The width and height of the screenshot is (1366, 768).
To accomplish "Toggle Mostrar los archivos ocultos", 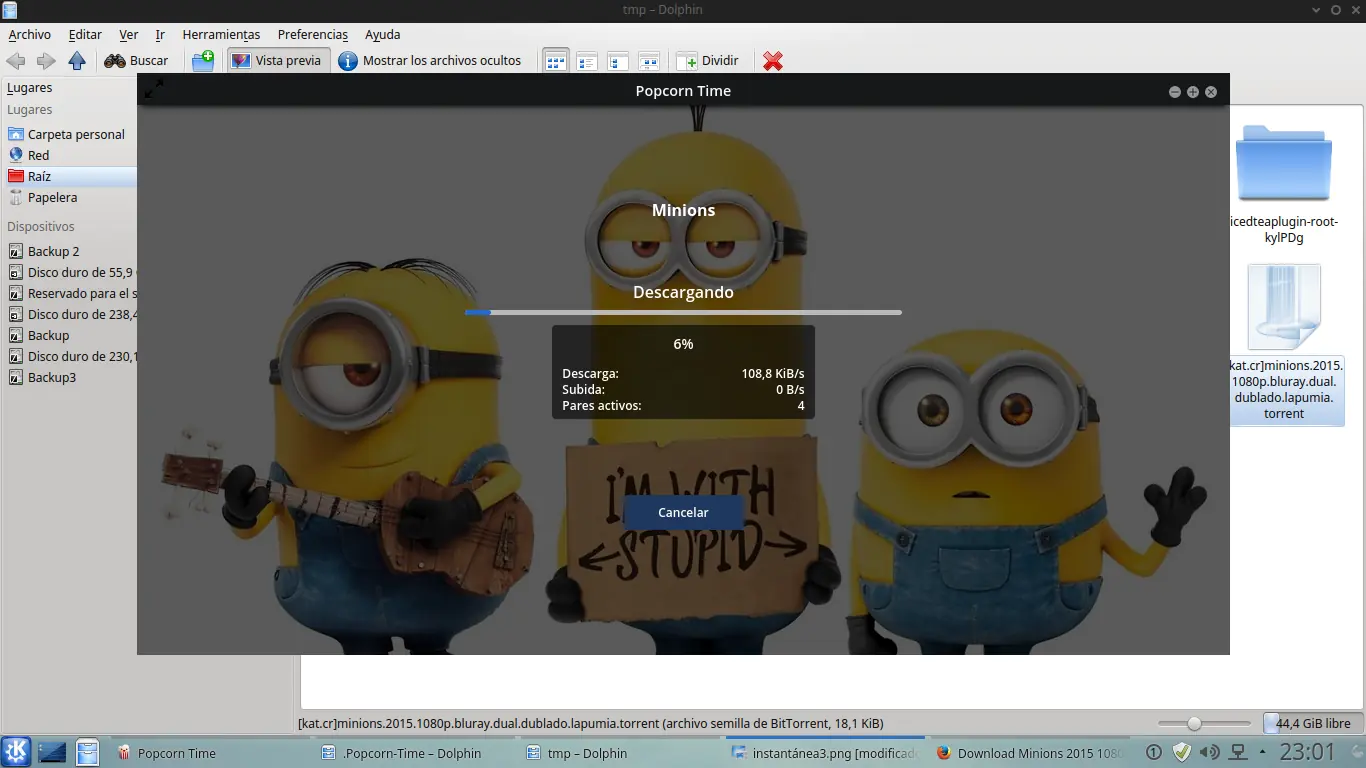I will pyautogui.click(x=430, y=61).
